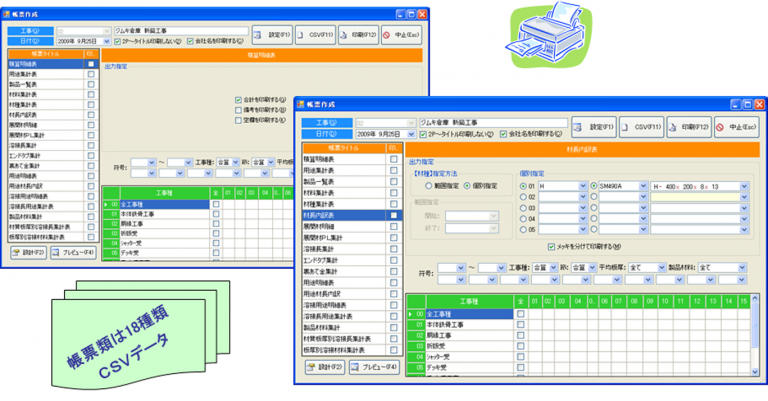Screen dimensions: 768x401
Task: Click the page icon on front window's CSV(F11)
Action: click(625, 127)
